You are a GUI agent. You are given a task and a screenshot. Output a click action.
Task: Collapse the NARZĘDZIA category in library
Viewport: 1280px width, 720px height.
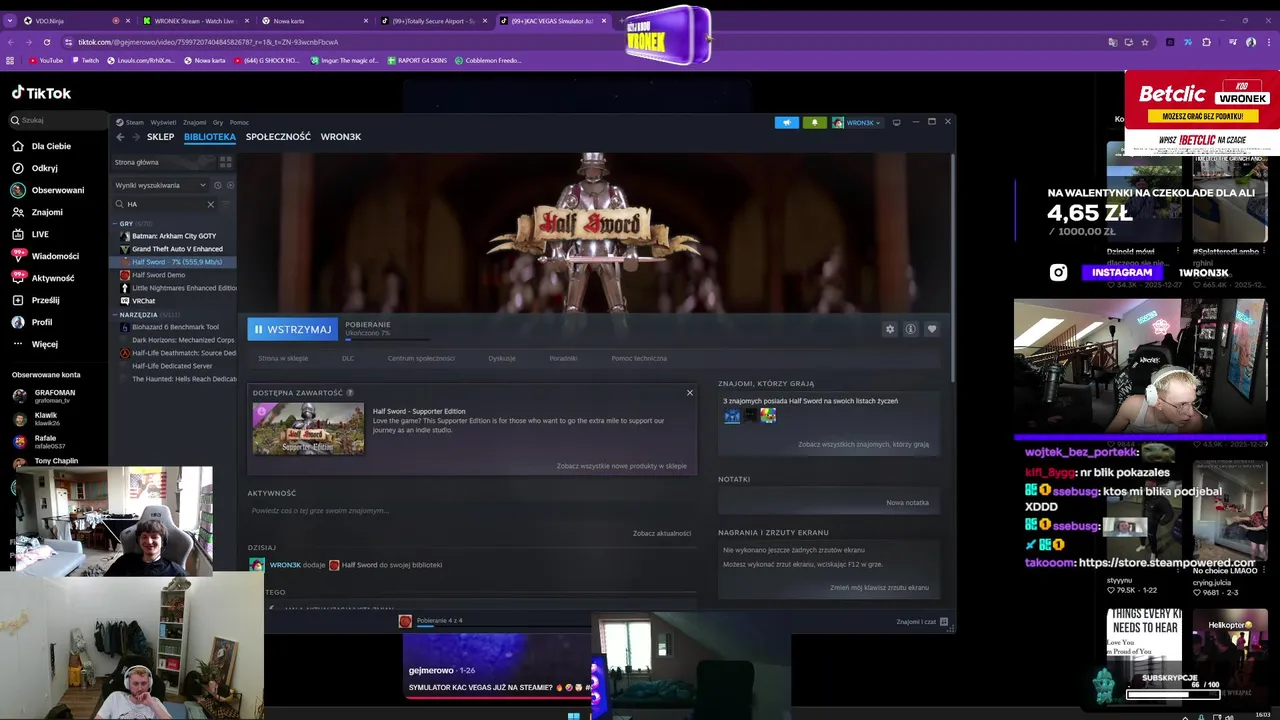140,314
